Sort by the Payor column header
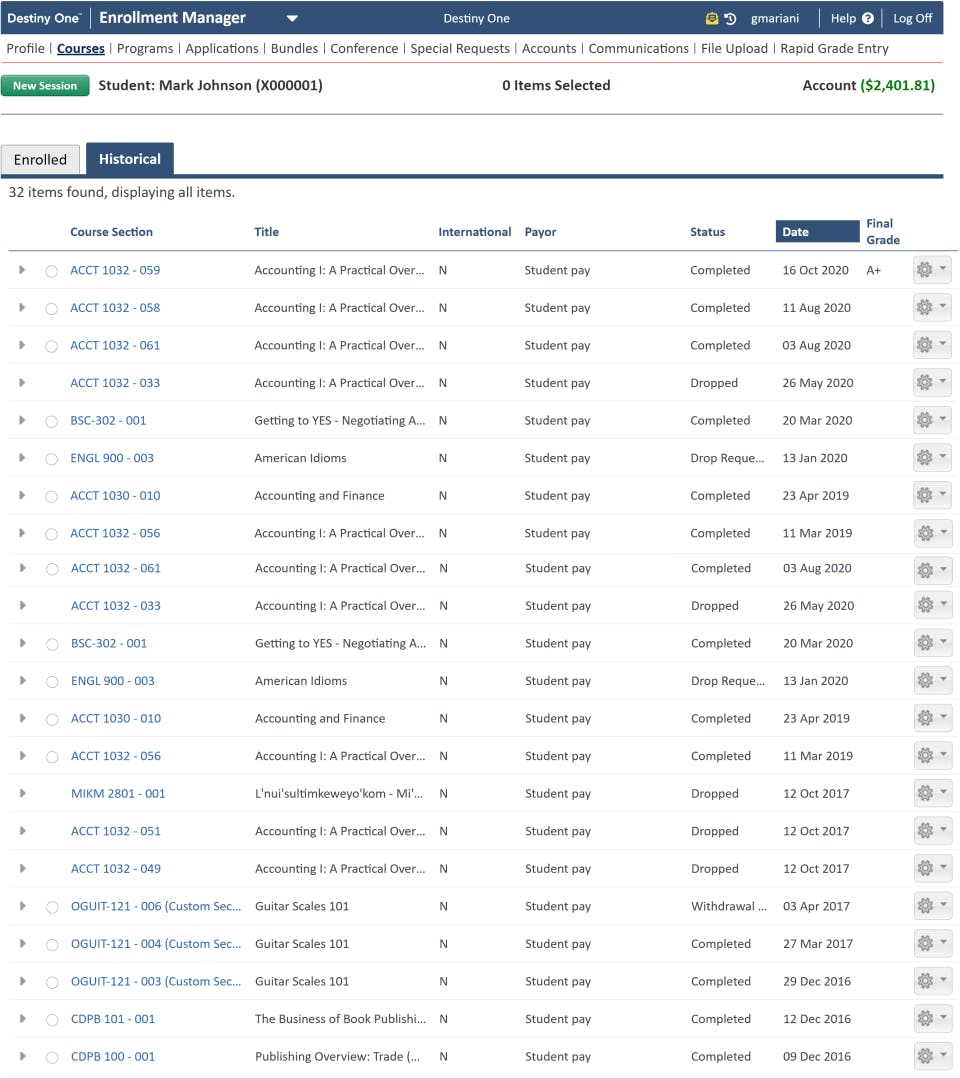Viewport: 960px width, 1078px height. (540, 232)
